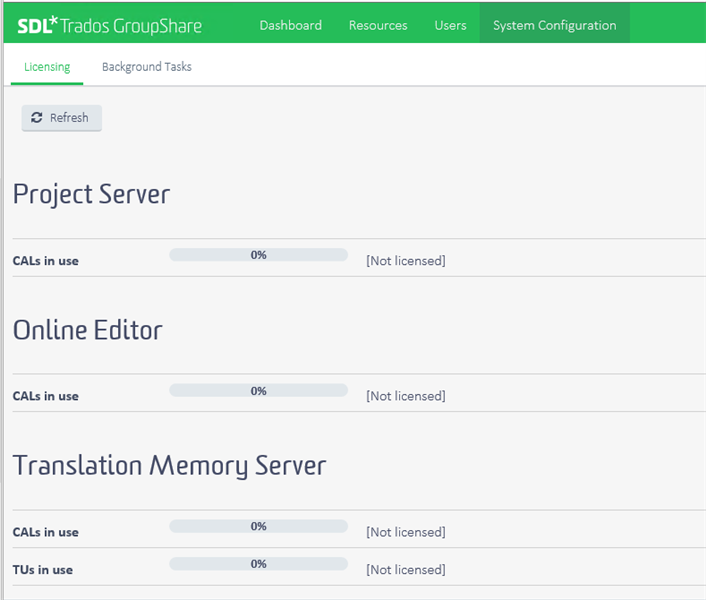Screen dimensions: 706x600
Task: Click '[Not licensed]' beside Translation Memory Server CALs
Action: (x=406, y=532)
